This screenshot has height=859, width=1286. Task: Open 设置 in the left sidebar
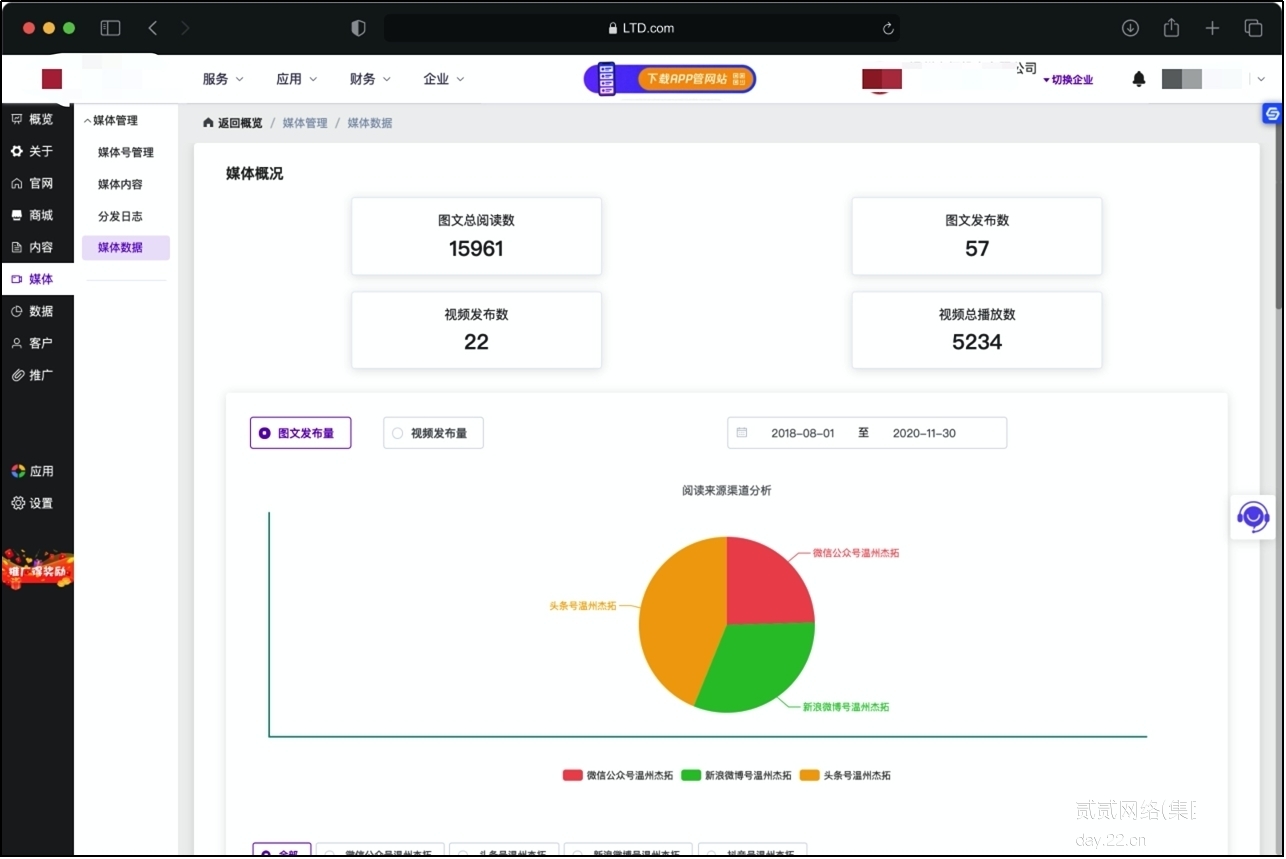pyautogui.click(x=32, y=503)
